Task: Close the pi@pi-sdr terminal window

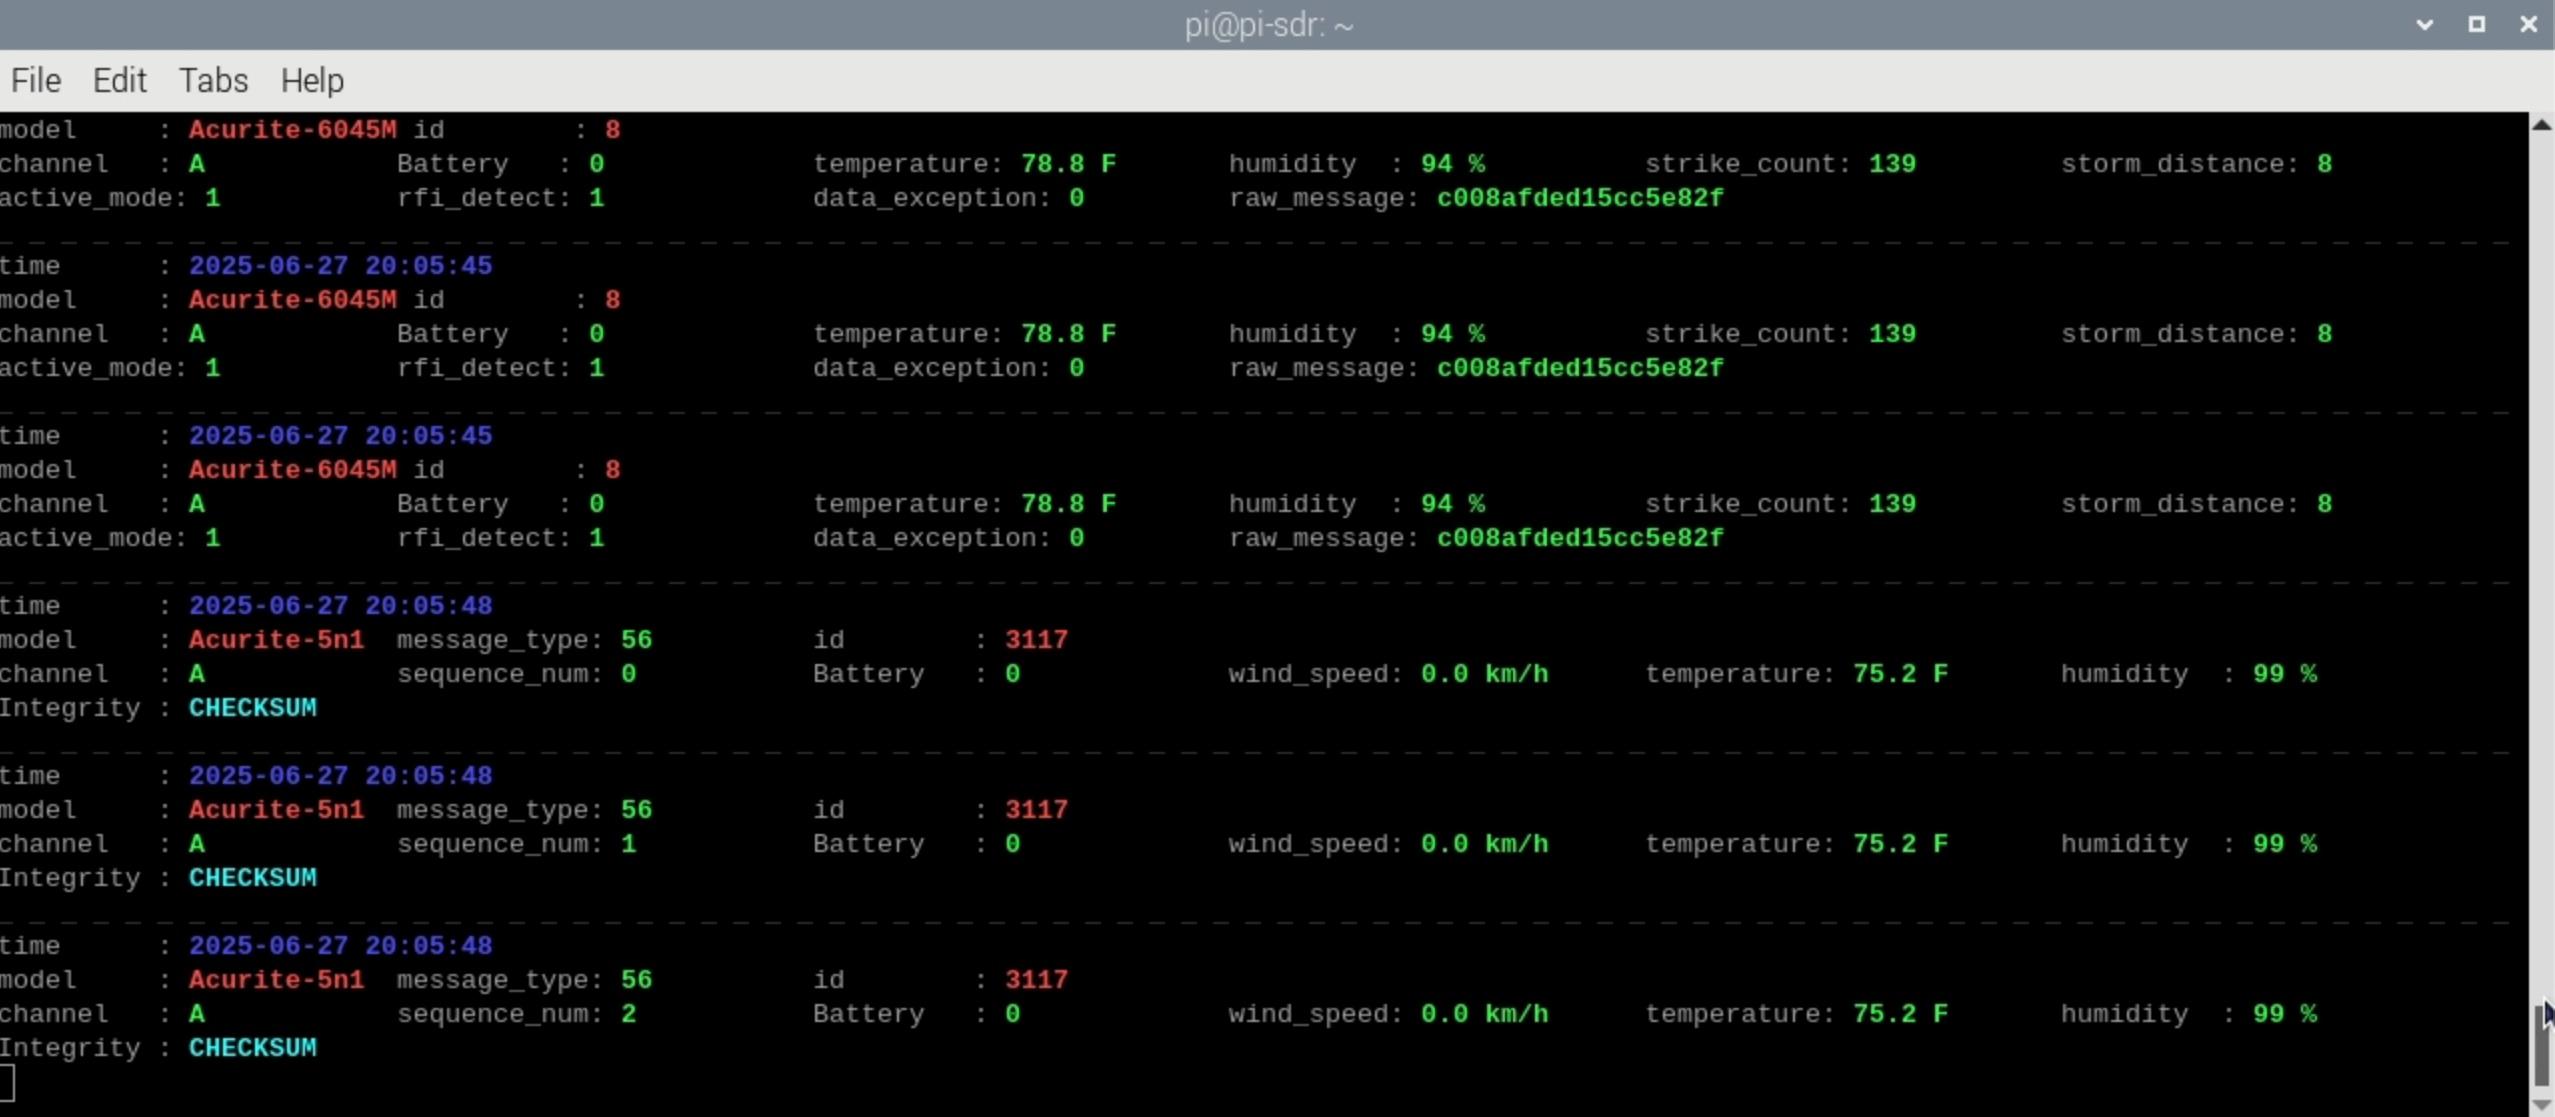Action: point(2528,24)
